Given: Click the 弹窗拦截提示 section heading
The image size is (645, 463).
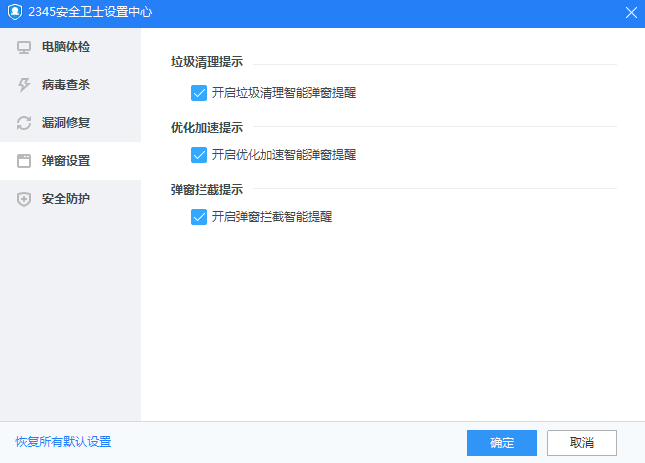Looking at the screenshot, I should click(207, 190).
